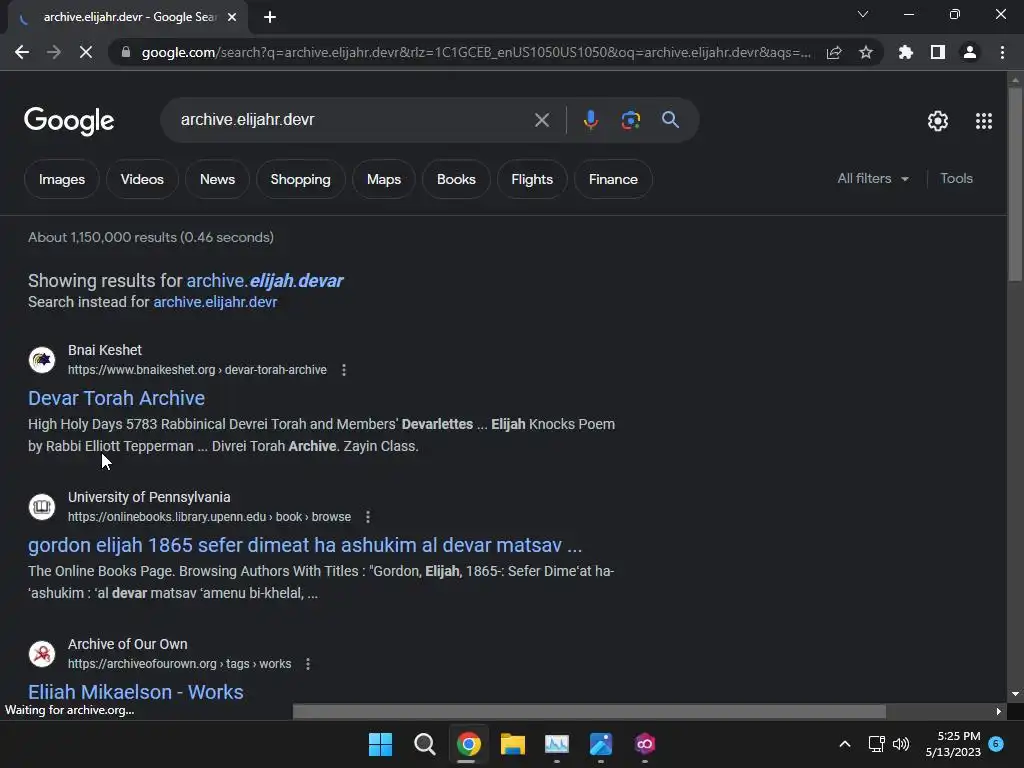Screen dimensions: 1024x768
Task: Click Chrome icon in taskbar
Action: (469, 744)
